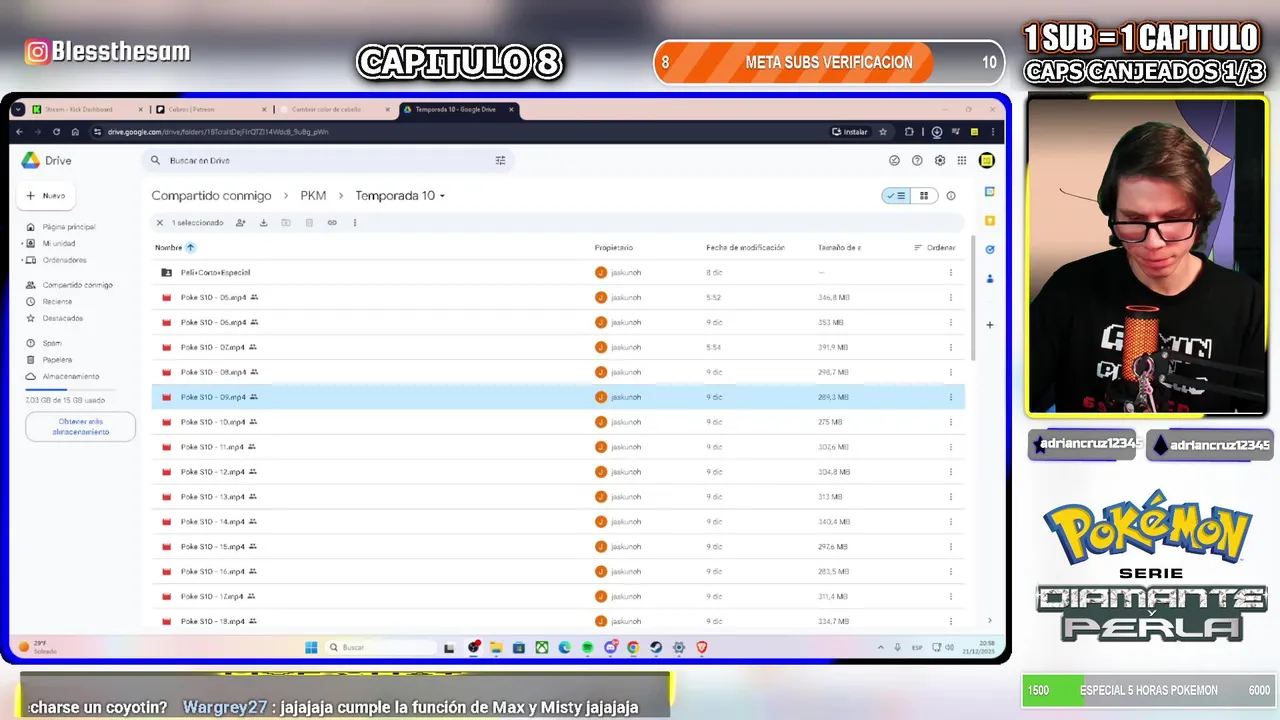Open Google Keep side panel icon
1280x720 pixels.
click(x=989, y=221)
